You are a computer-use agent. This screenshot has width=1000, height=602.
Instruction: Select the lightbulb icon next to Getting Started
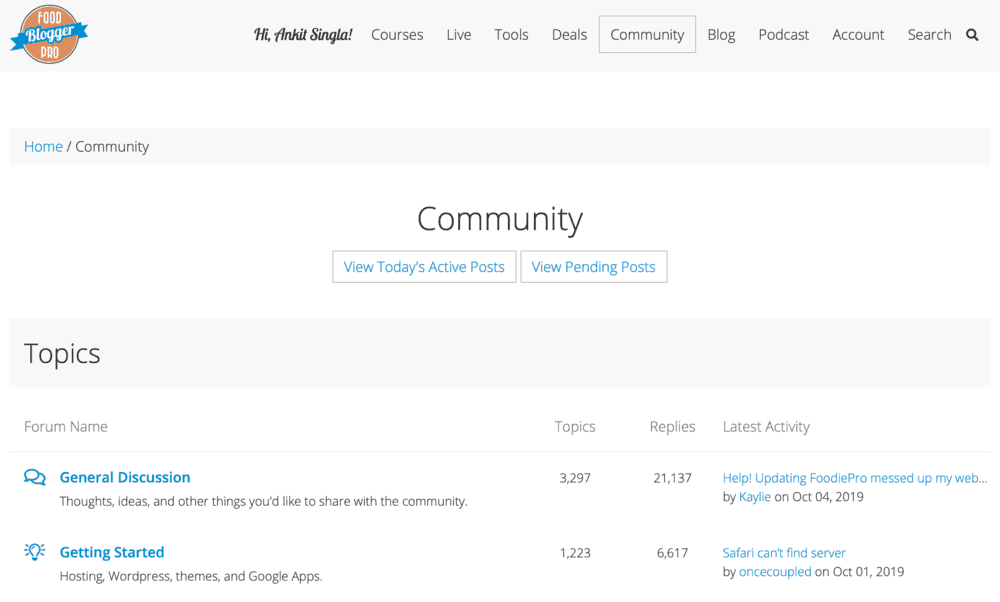pos(34,552)
